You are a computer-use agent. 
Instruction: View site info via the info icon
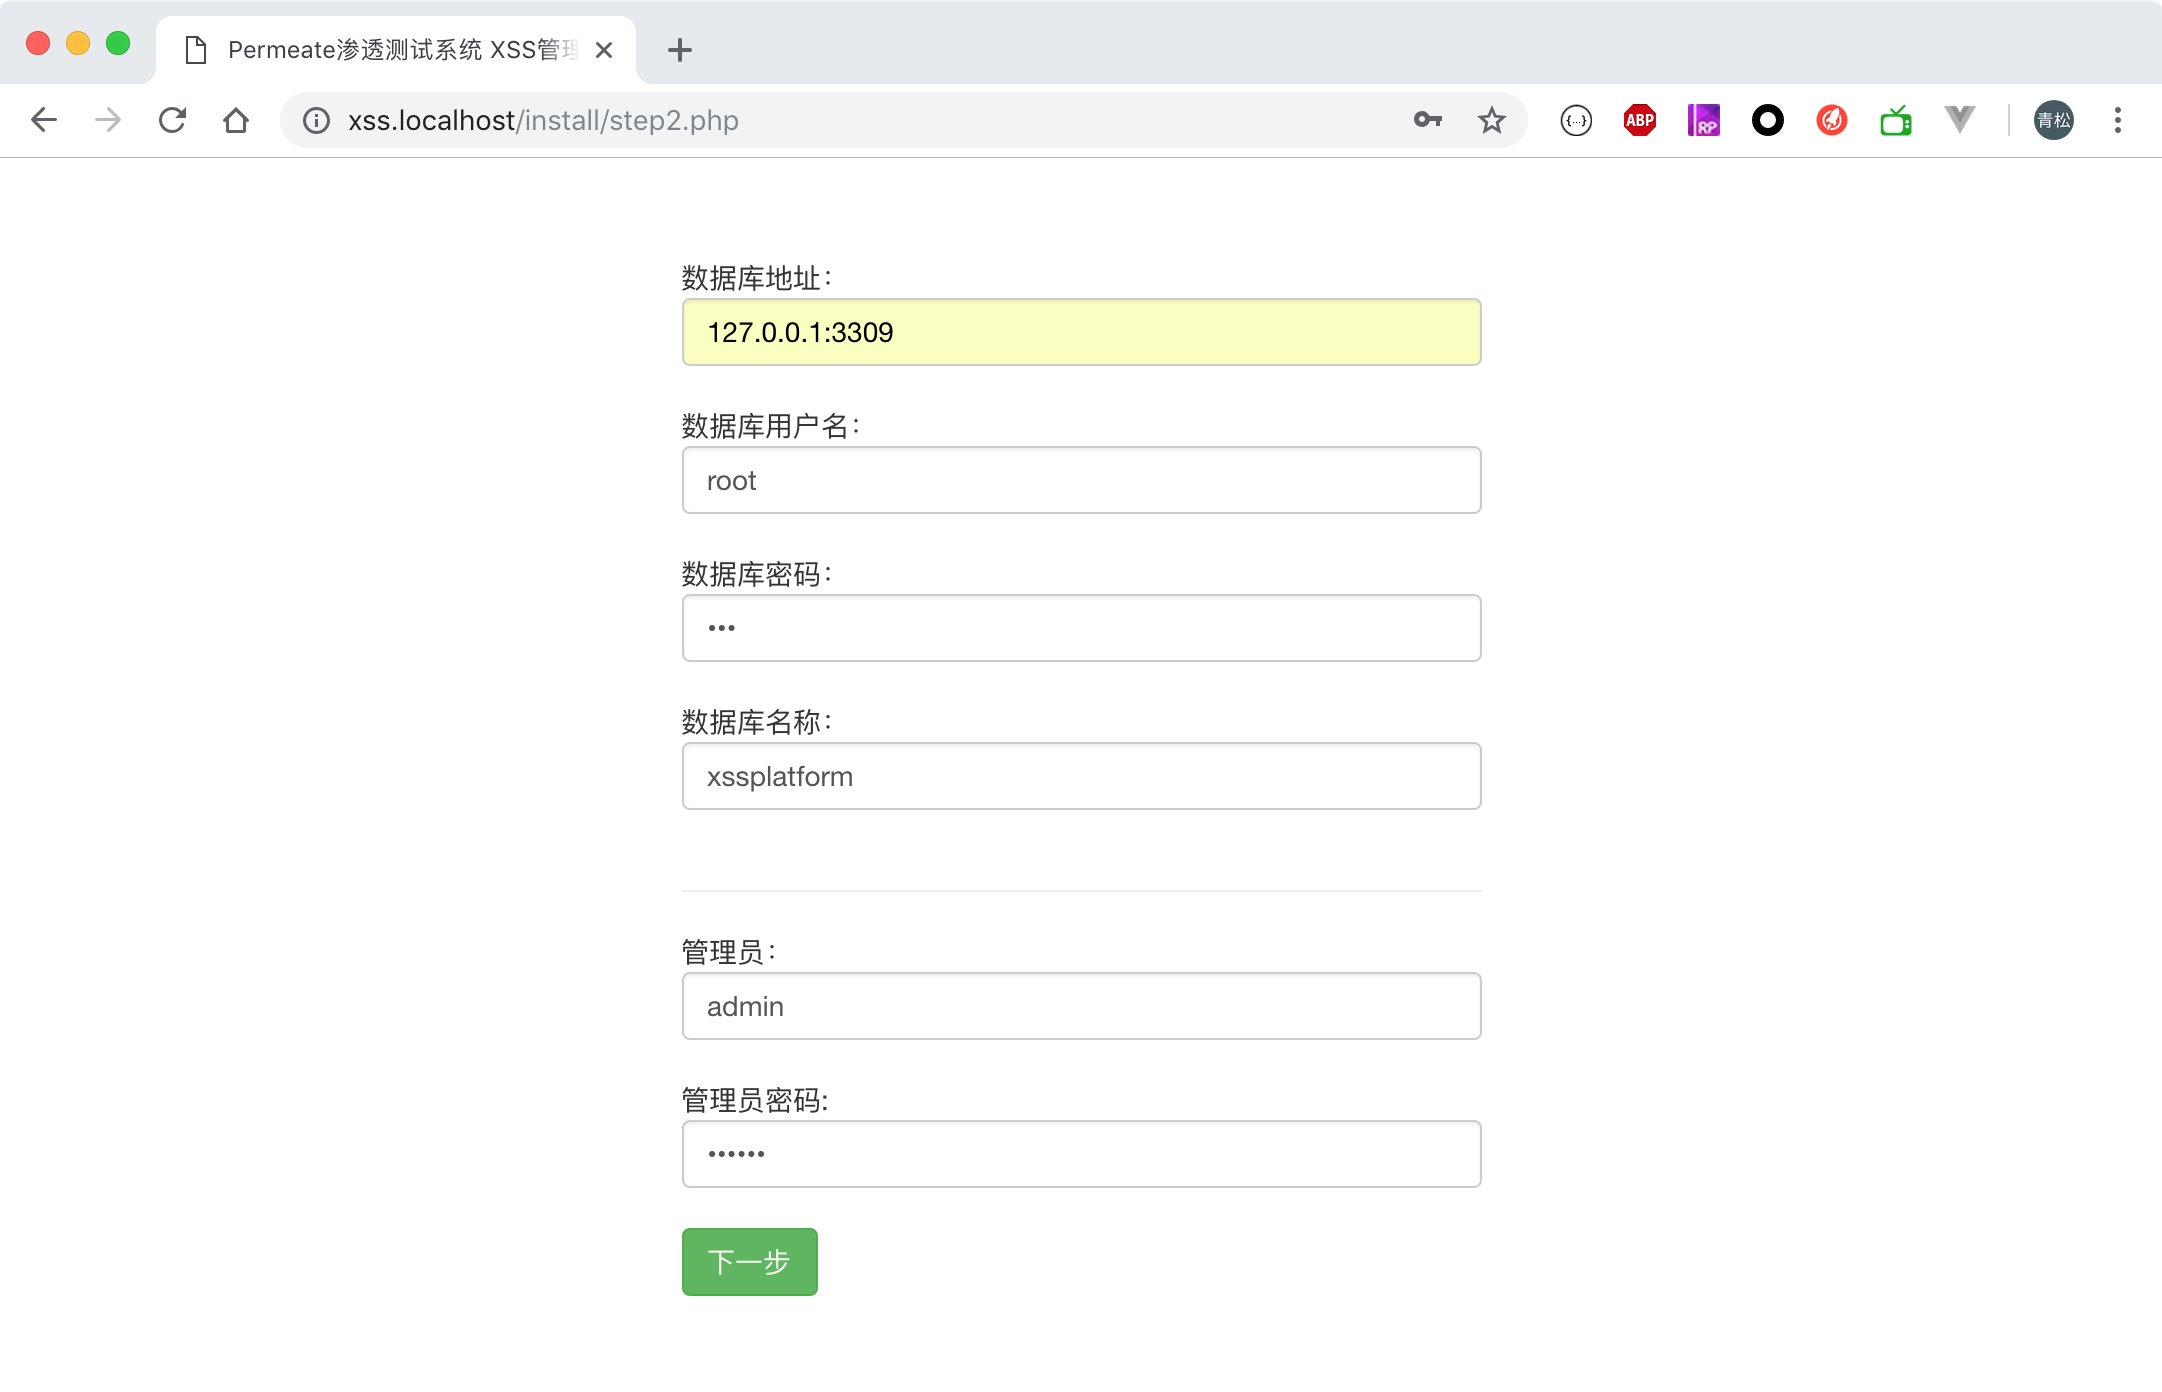point(315,120)
